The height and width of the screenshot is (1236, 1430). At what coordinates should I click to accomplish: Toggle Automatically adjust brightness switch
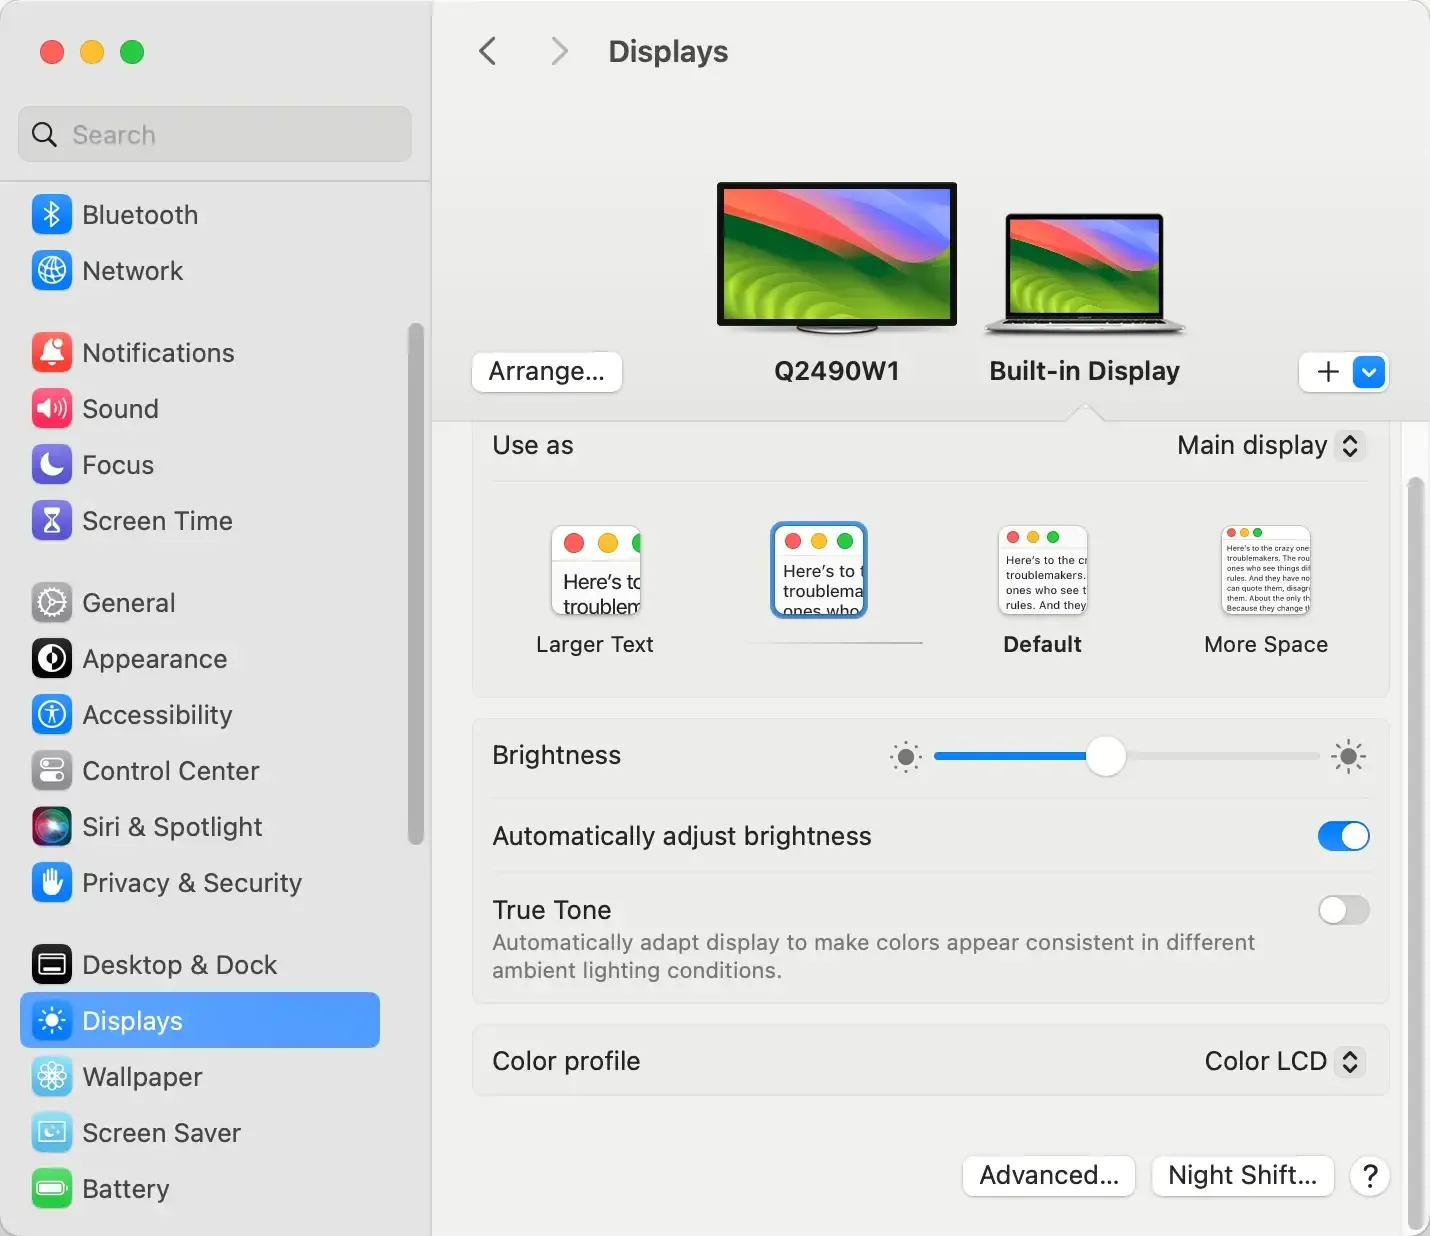(1343, 836)
